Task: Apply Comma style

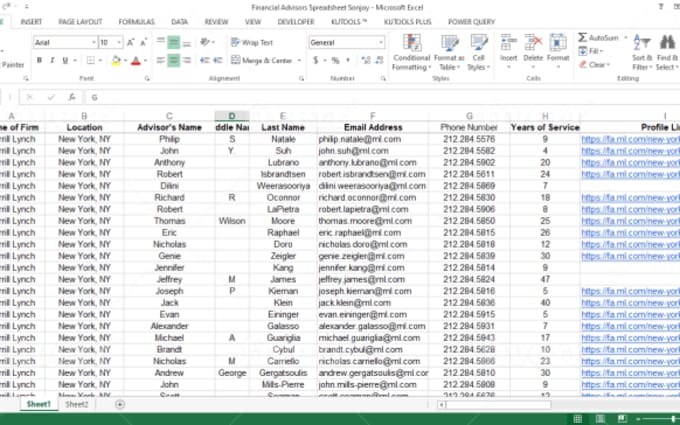Action: [x=348, y=60]
